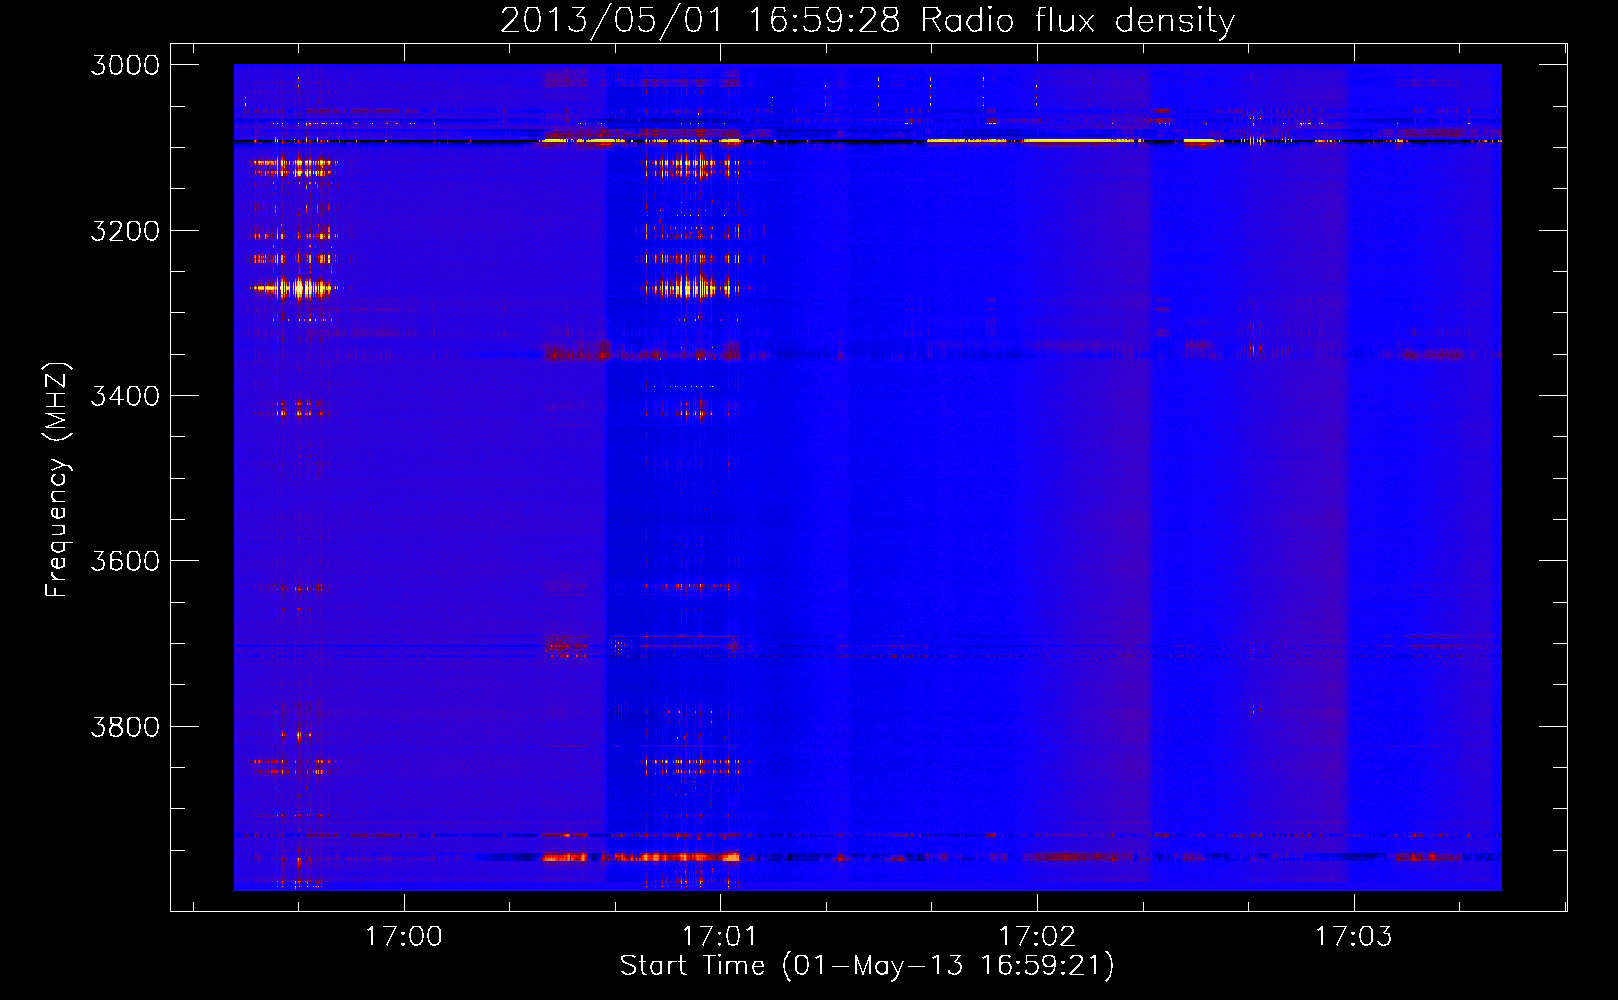Click the 3200 frequency tick label
This screenshot has width=1618, height=1000.
[x=125, y=231]
